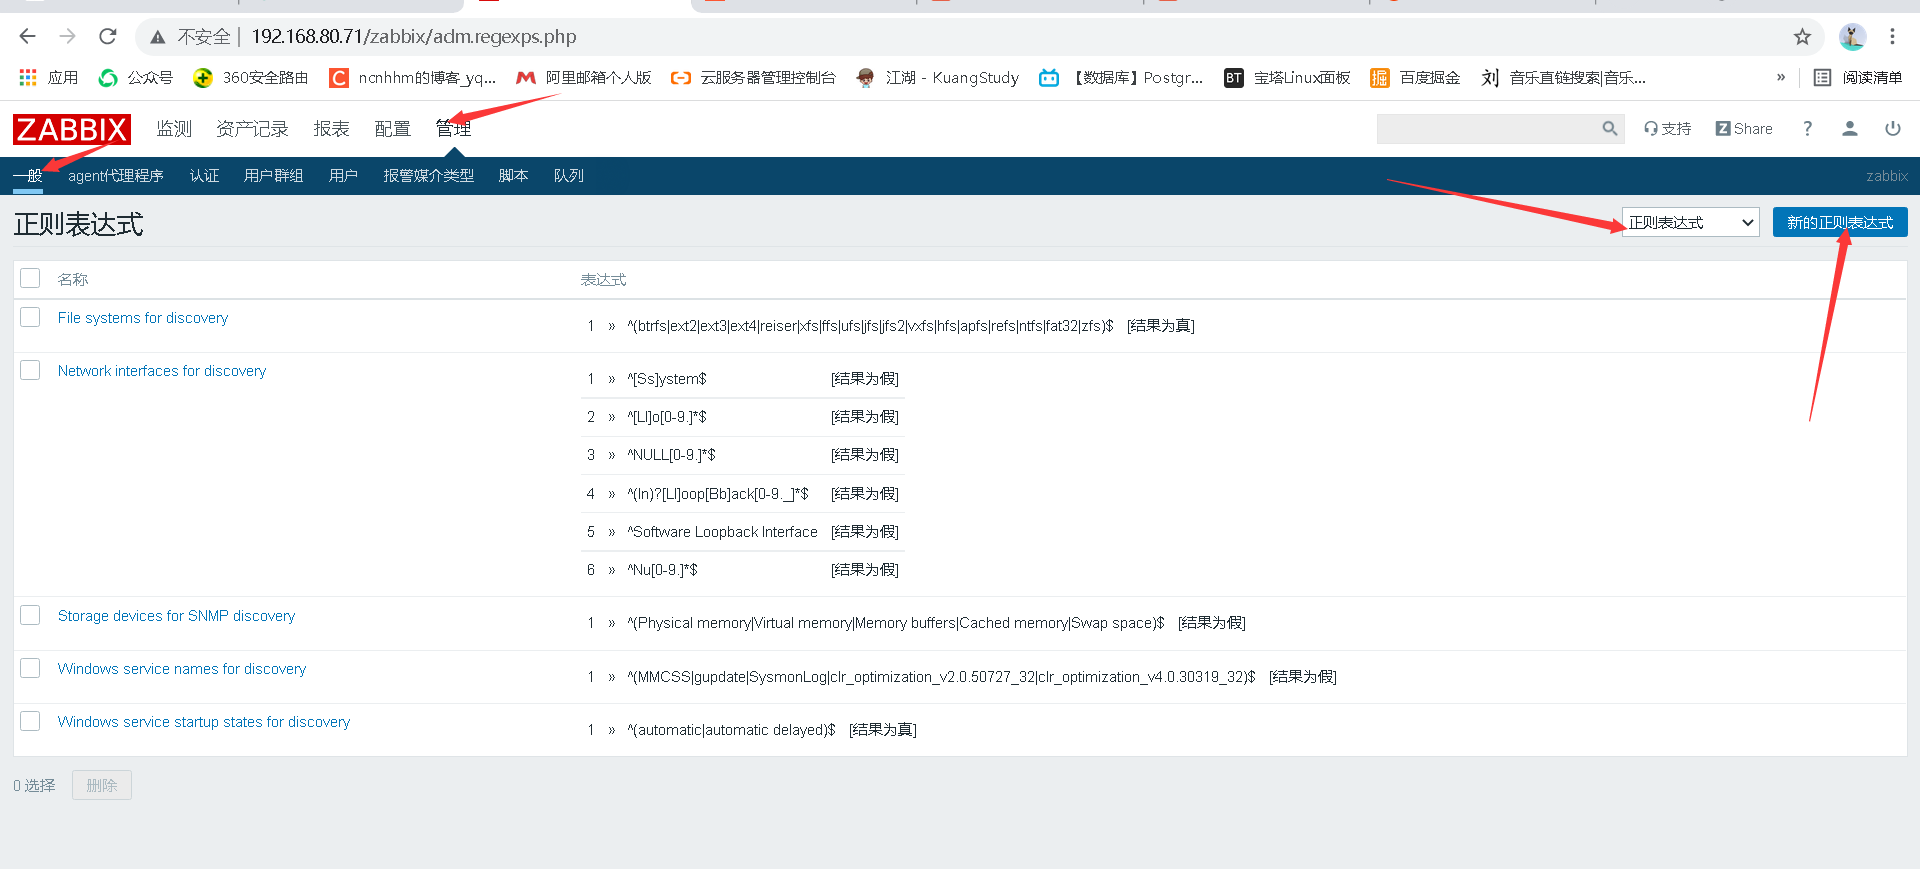The height and width of the screenshot is (869, 1920).
Task: Click the ^(automatic|automatic delayed)$ expression
Action: [x=731, y=730]
